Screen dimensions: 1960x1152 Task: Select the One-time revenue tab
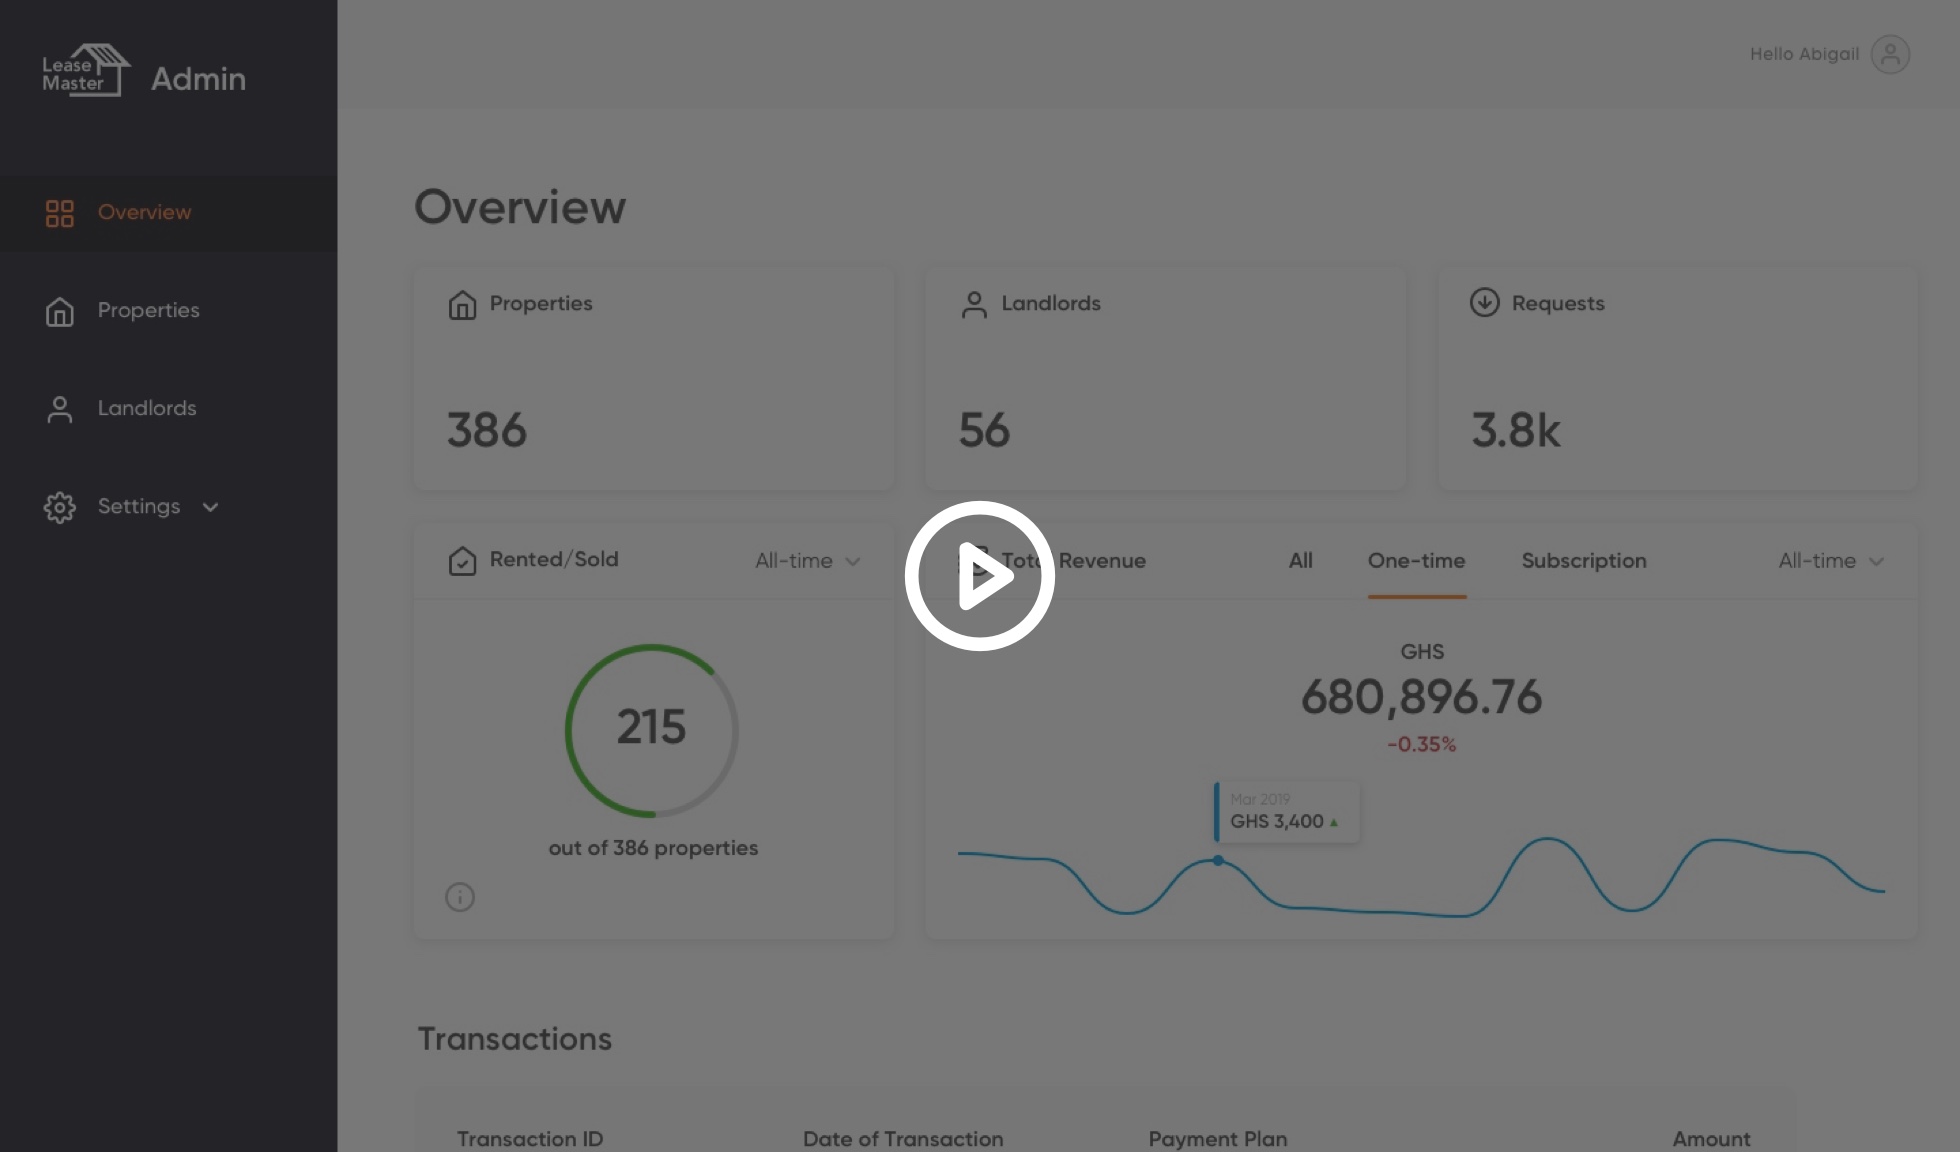(x=1416, y=561)
